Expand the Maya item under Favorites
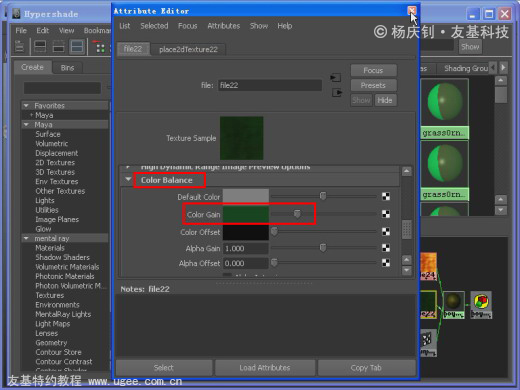This screenshot has width=520, height=390. [x=31, y=115]
